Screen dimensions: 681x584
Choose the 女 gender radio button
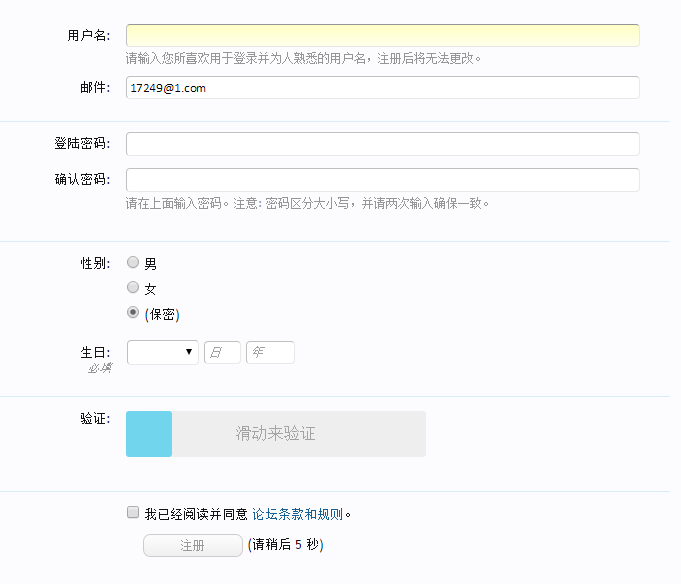pyautogui.click(x=133, y=288)
